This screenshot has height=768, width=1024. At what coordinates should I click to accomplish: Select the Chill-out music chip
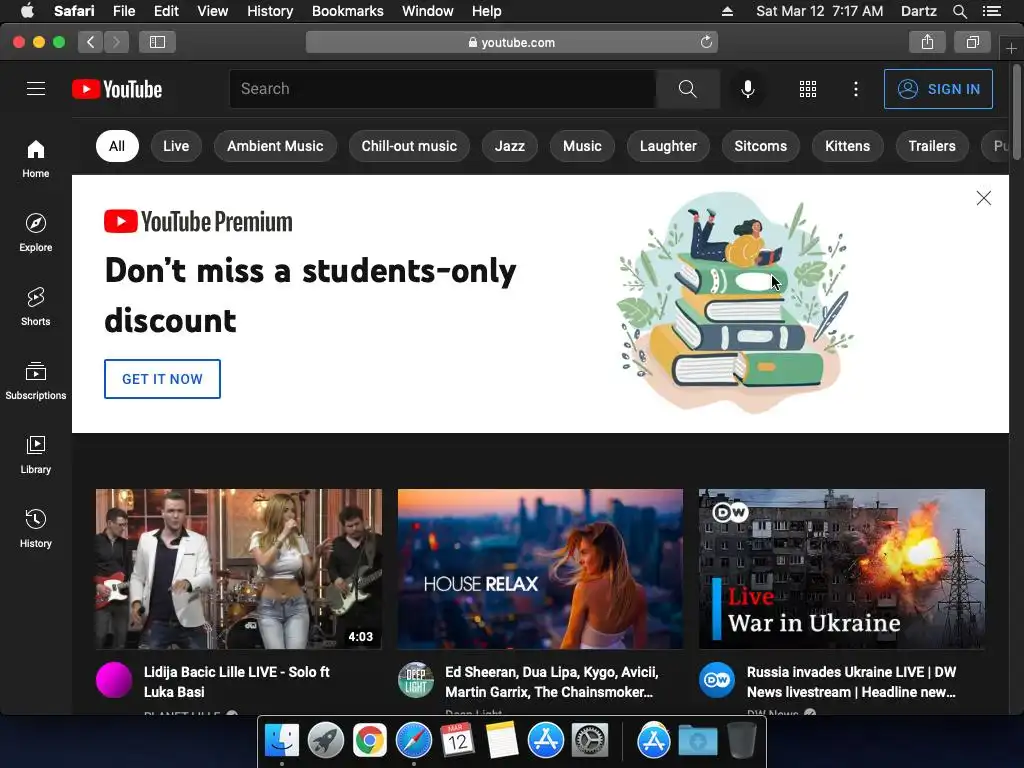(x=409, y=146)
